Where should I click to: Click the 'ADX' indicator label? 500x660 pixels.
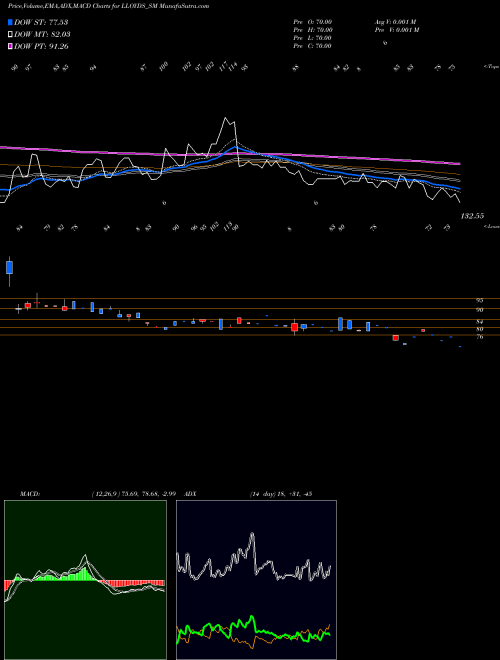click(x=190, y=494)
